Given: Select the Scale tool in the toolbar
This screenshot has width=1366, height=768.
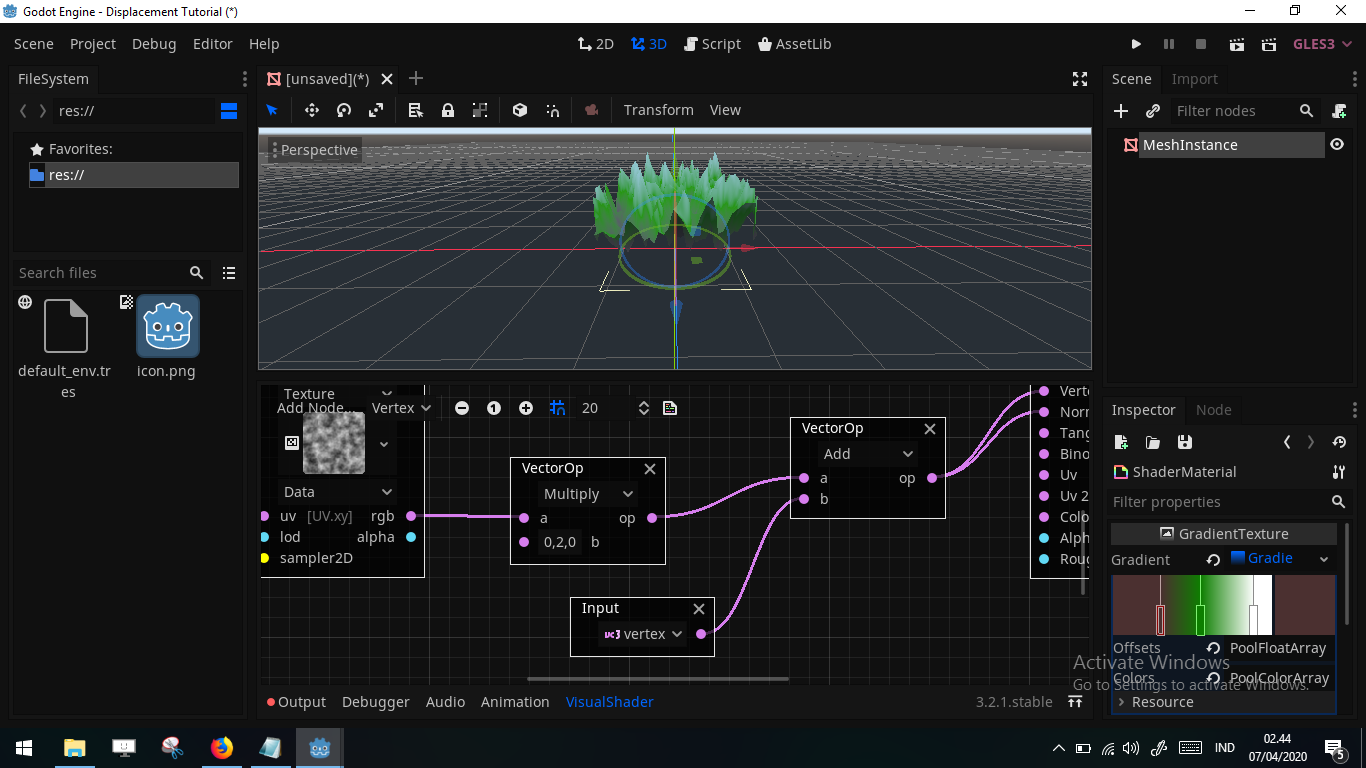Looking at the screenshot, I should click(x=375, y=110).
